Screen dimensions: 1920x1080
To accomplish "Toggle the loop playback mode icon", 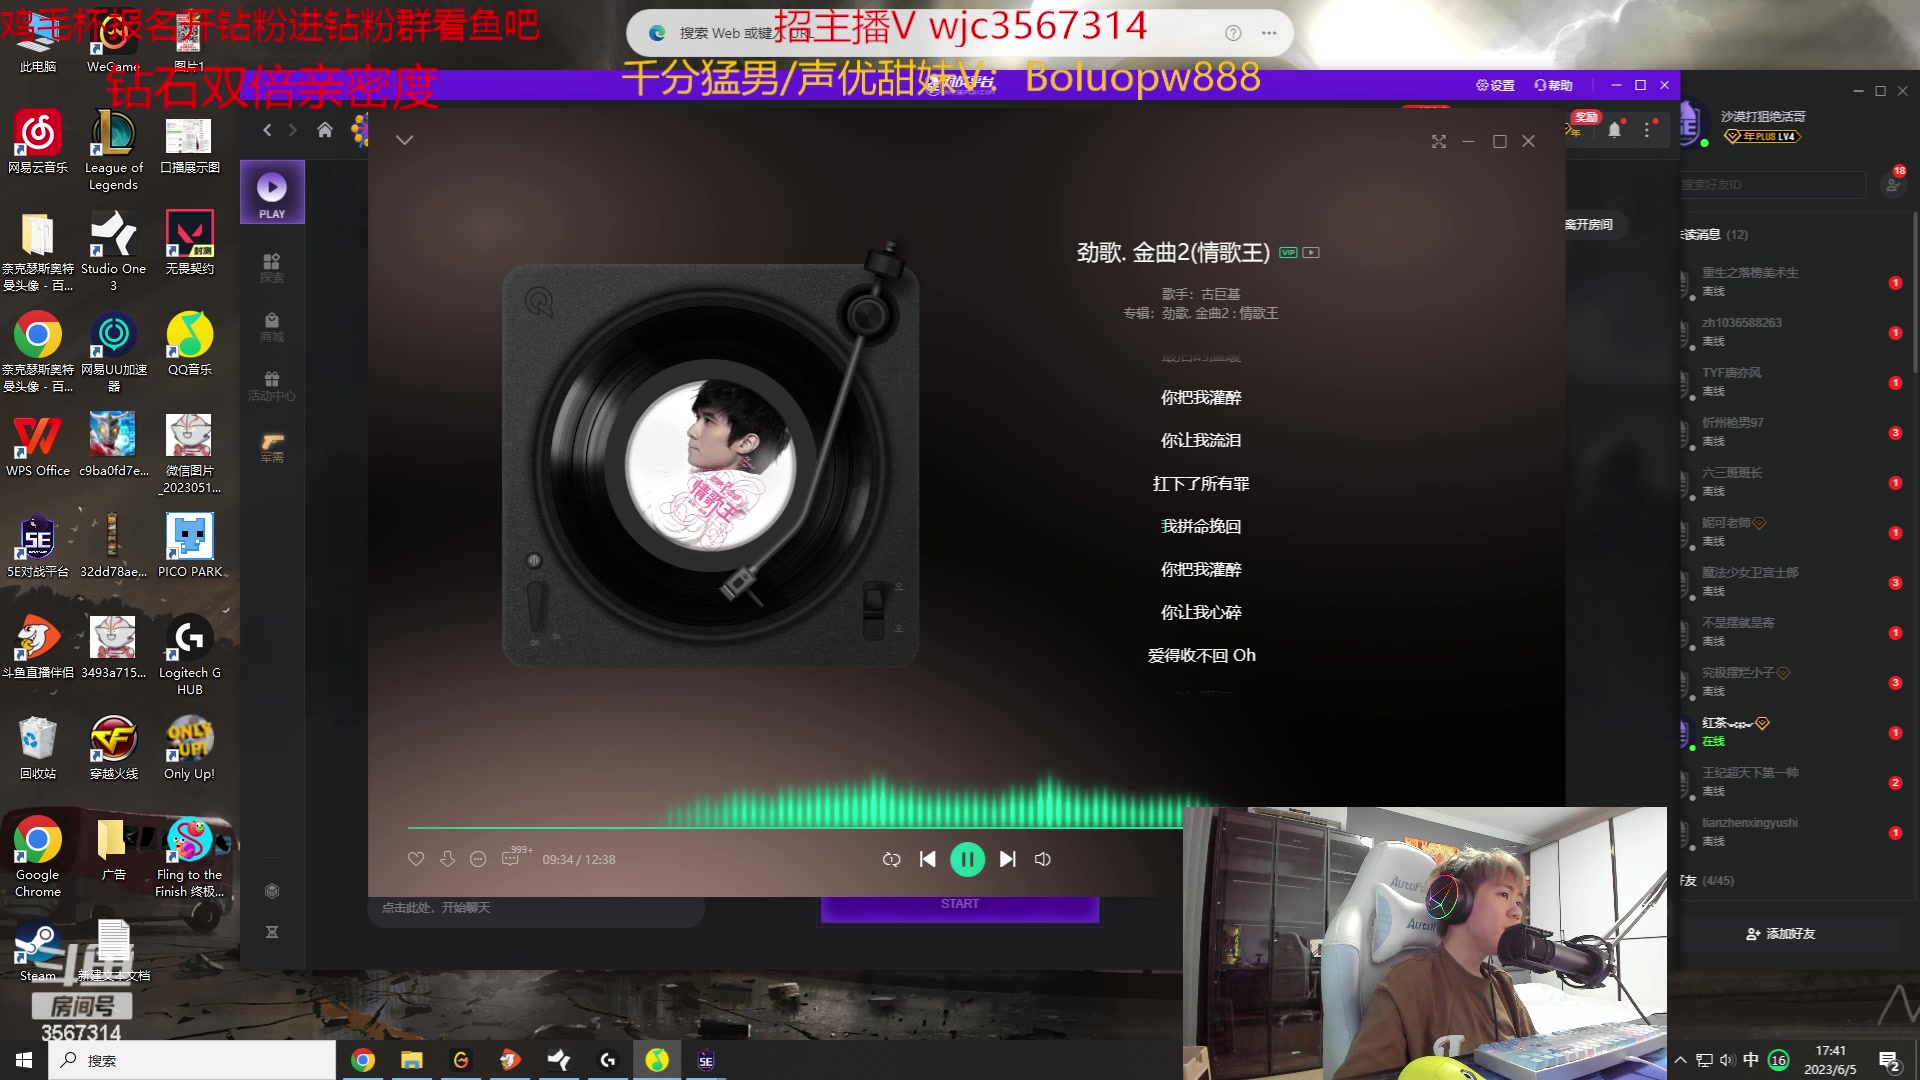I will pos(891,859).
